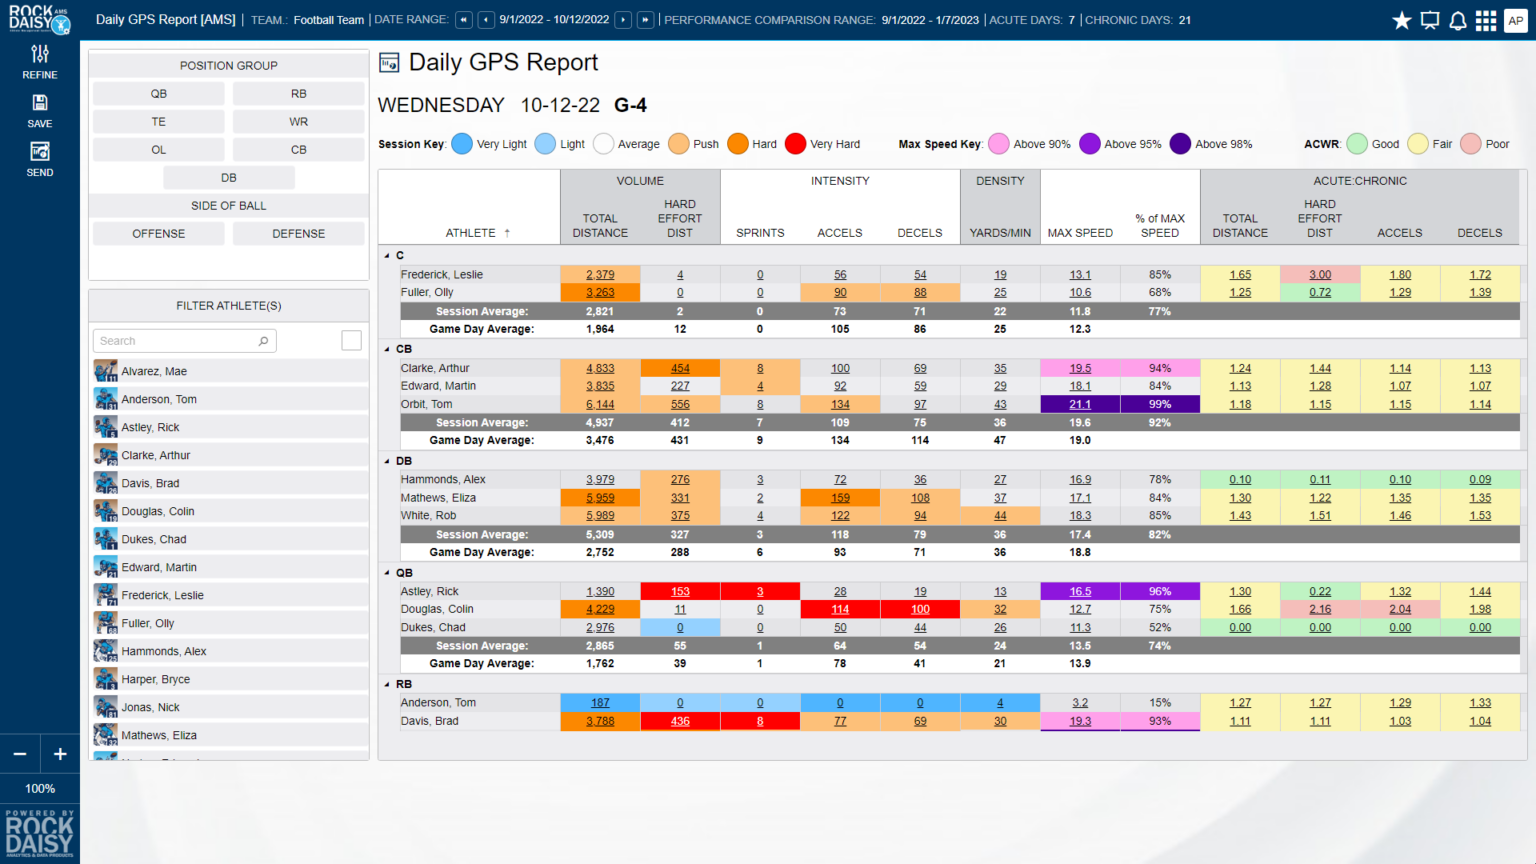The width and height of the screenshot is (1536, 864).
Task: Enable the DEFENSE side of ball filter
Action: (298, 233)
